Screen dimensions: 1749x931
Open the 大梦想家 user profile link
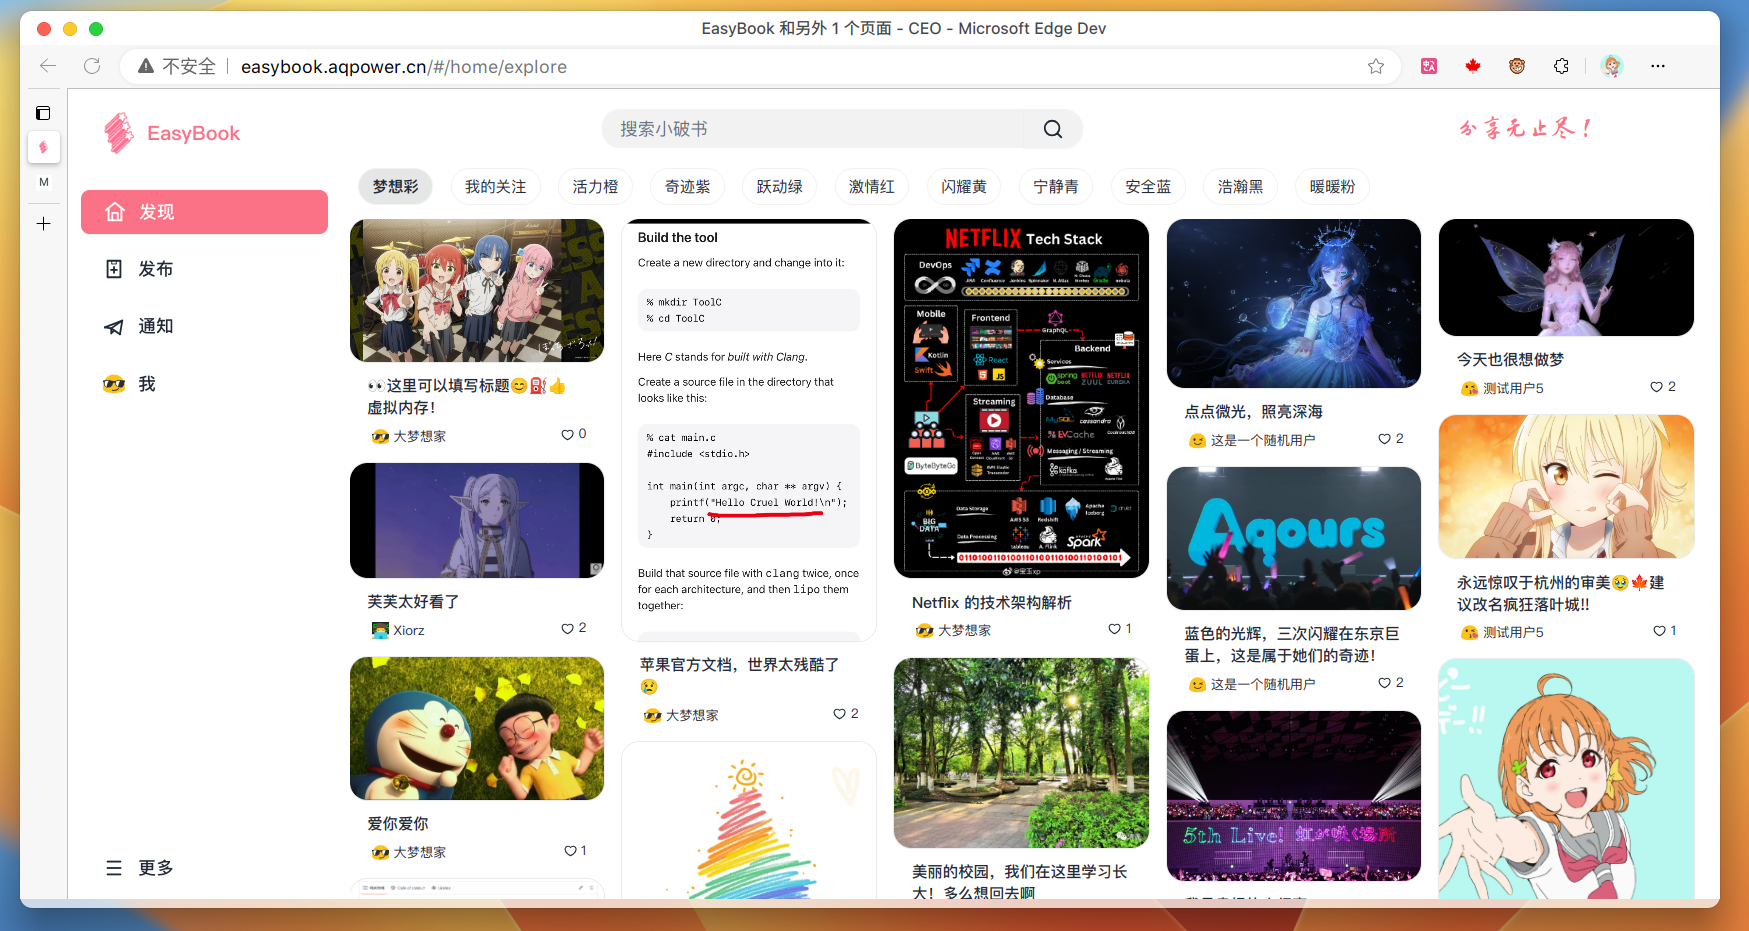[419, 436]
